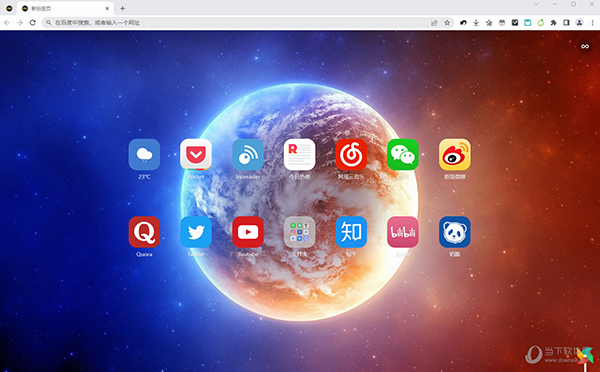Open the app folder icon

[x=299, y=232]
